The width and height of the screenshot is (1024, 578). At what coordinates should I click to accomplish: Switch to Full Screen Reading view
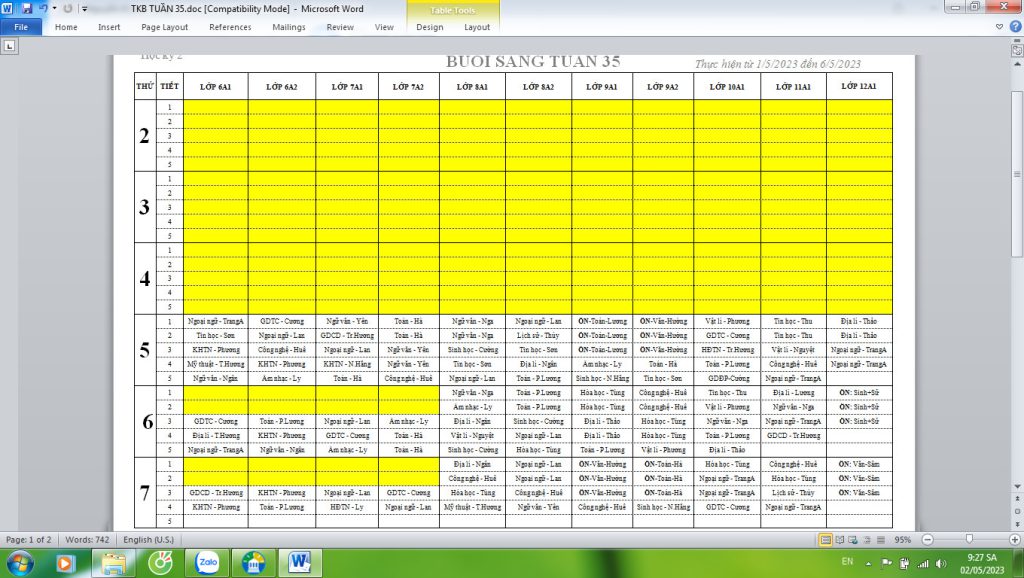click(x=838, y=540)
